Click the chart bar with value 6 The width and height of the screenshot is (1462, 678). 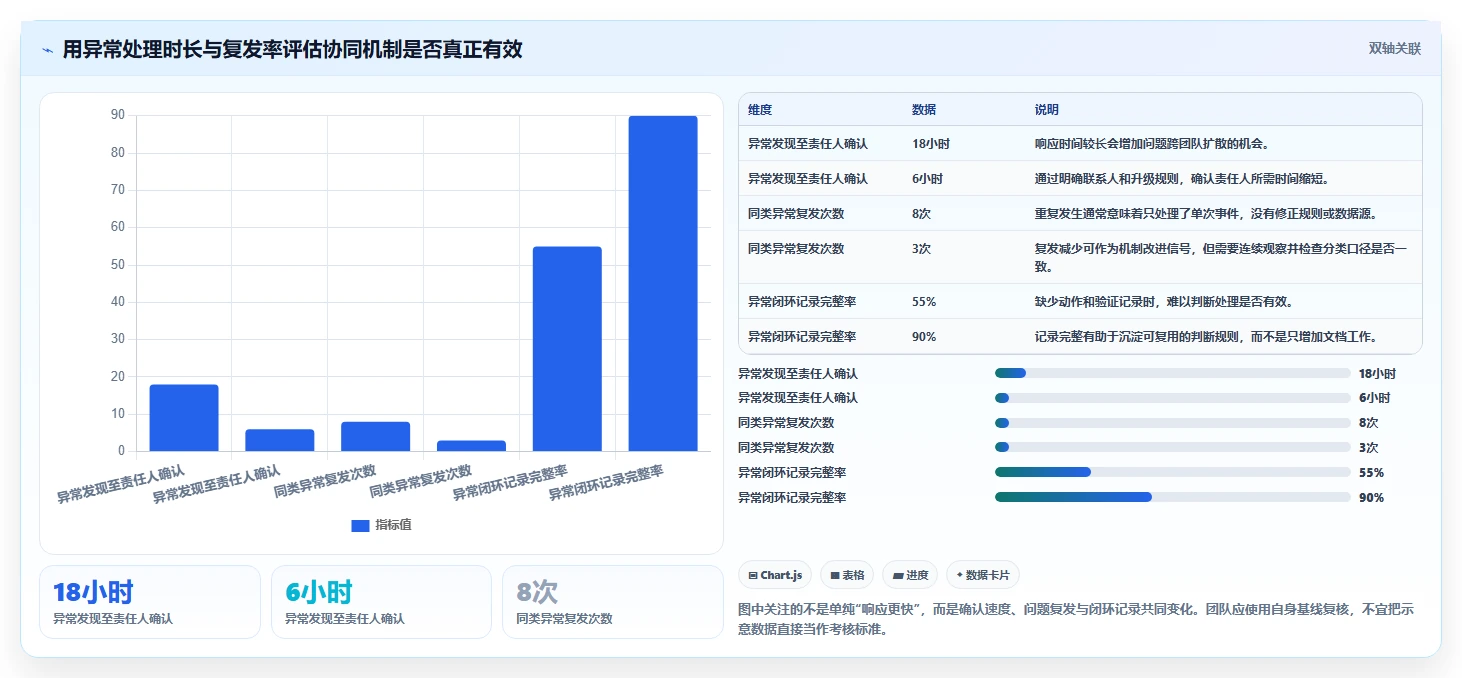[280, 440]
